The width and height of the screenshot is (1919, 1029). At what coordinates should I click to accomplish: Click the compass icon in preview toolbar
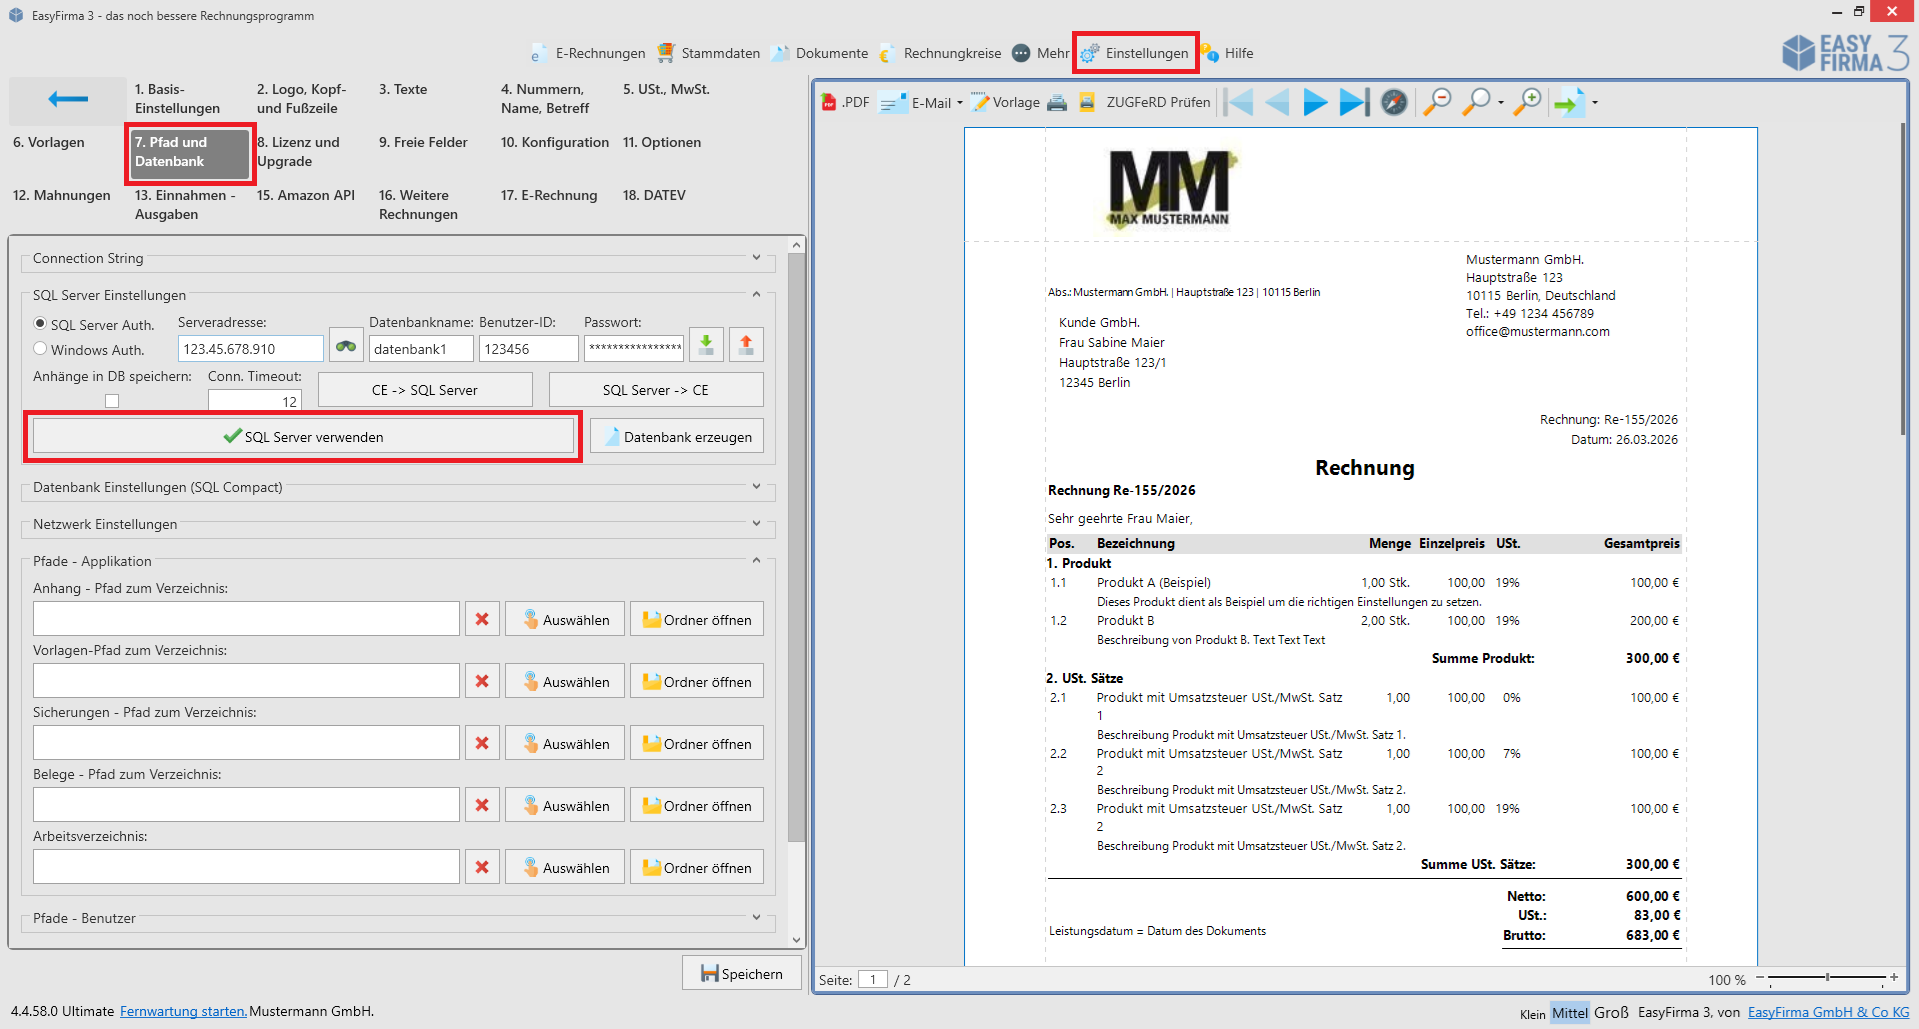coord(1394,102)
